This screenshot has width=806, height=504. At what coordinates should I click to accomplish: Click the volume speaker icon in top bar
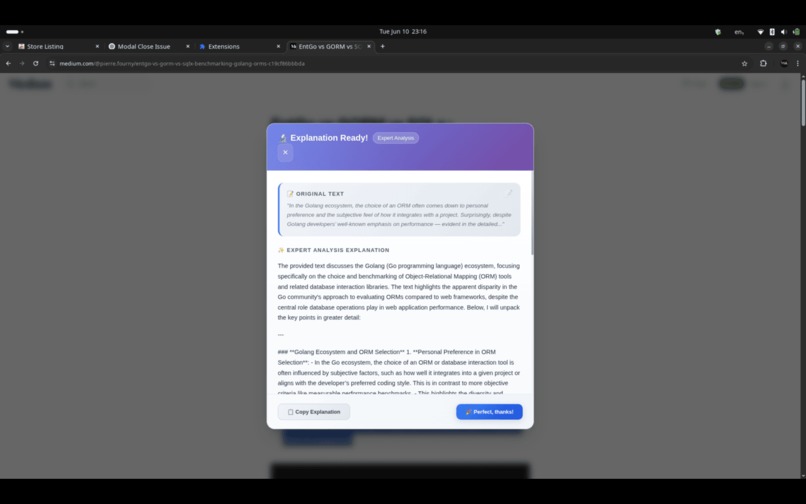coord(783,32)
